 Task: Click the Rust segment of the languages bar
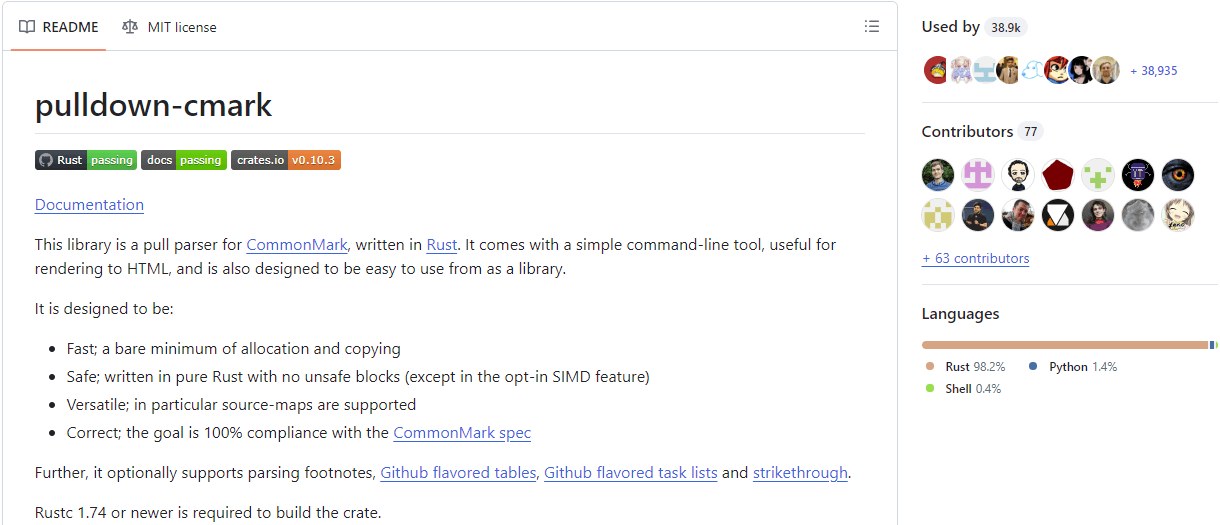[1065, 345]
